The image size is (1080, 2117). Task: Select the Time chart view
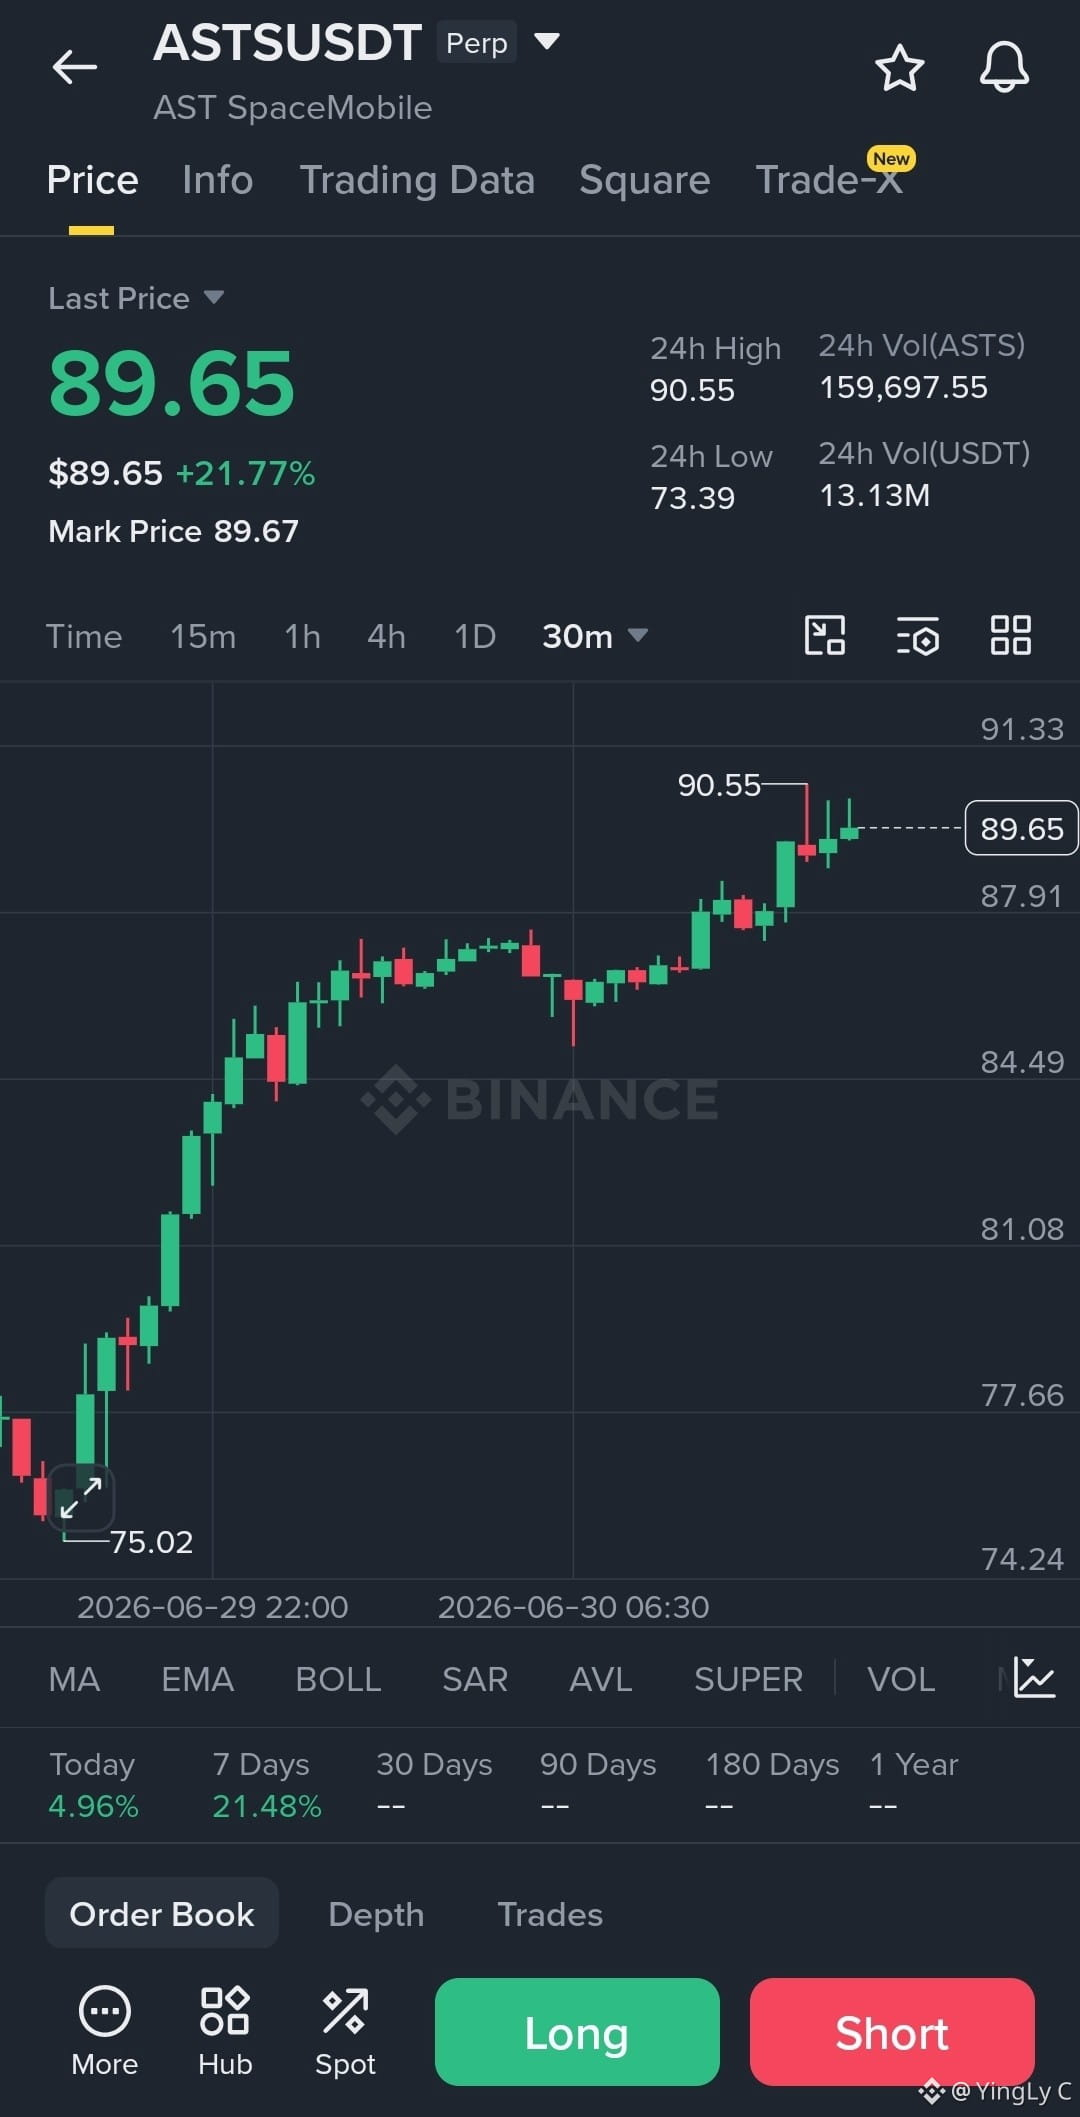(x=84, y=636)
